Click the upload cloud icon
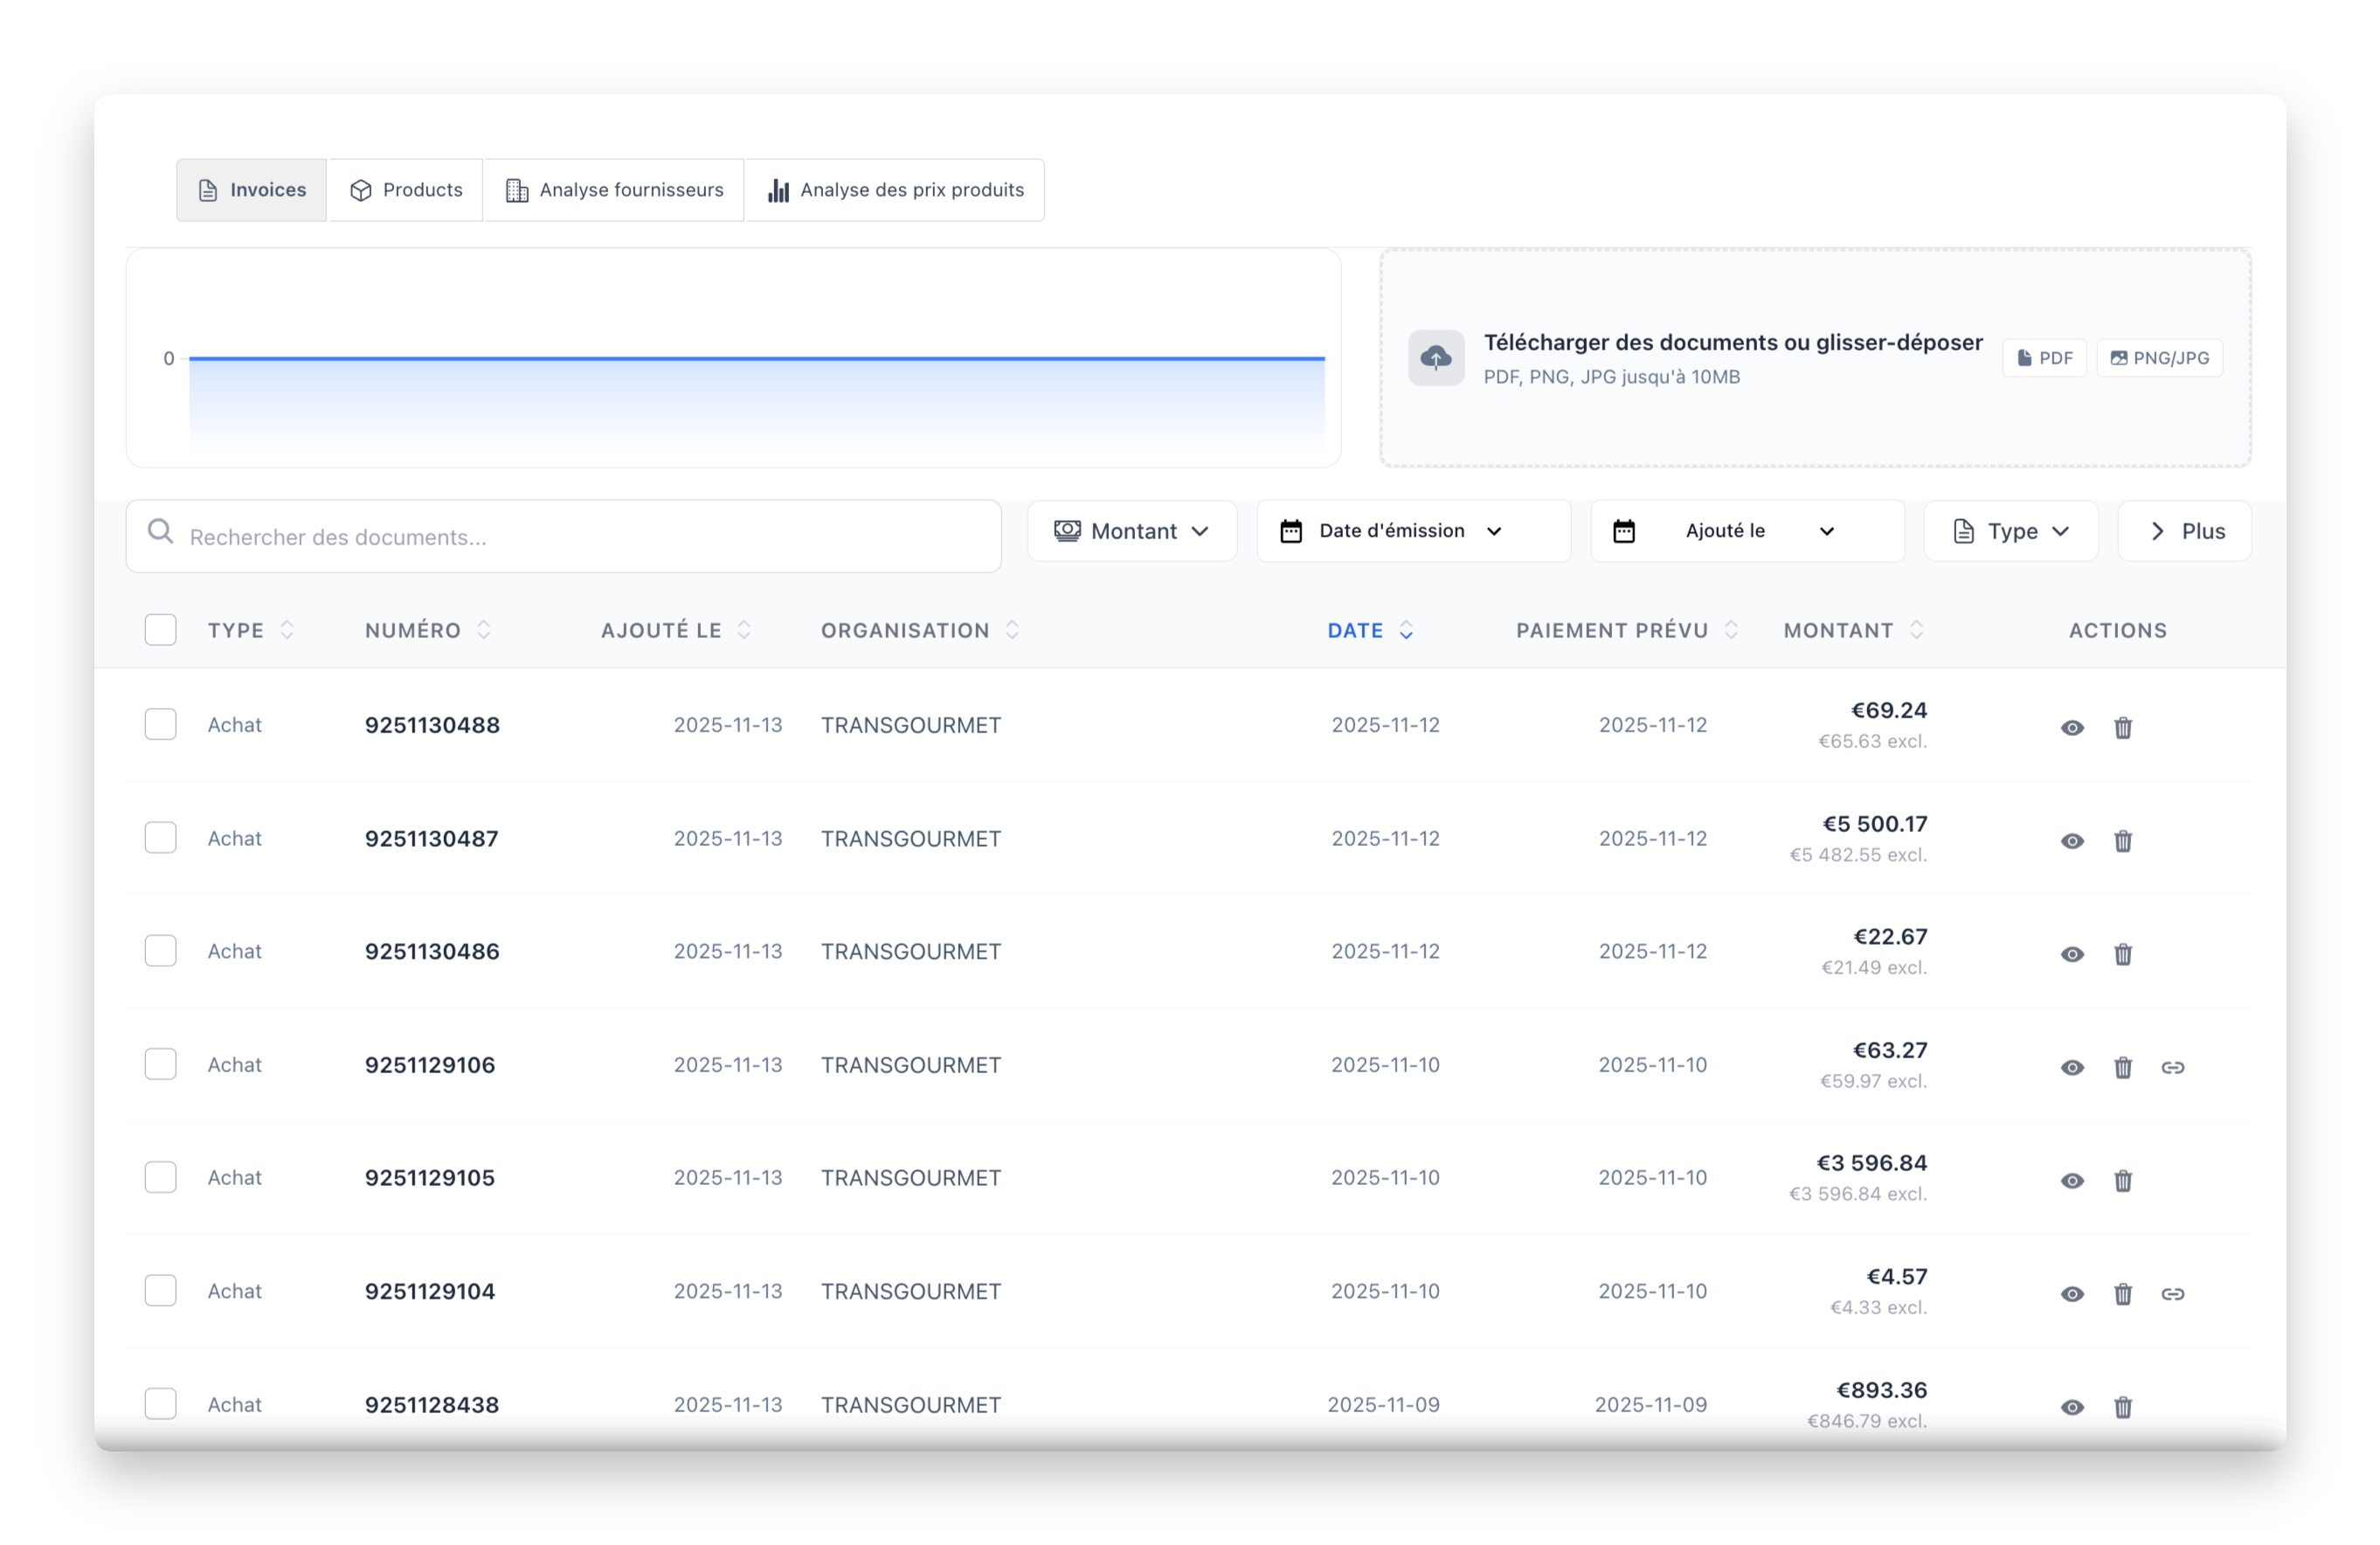Viewport: 2380px width, 1545px height. (x=1436, y=357)
